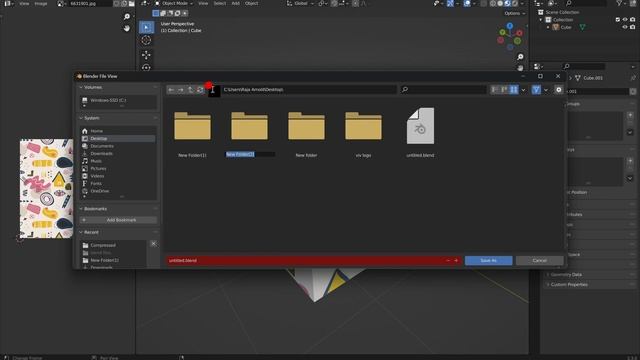Open Select menu in 3D viewport
This screenshot has height=360, width=640.
(220, 3)
